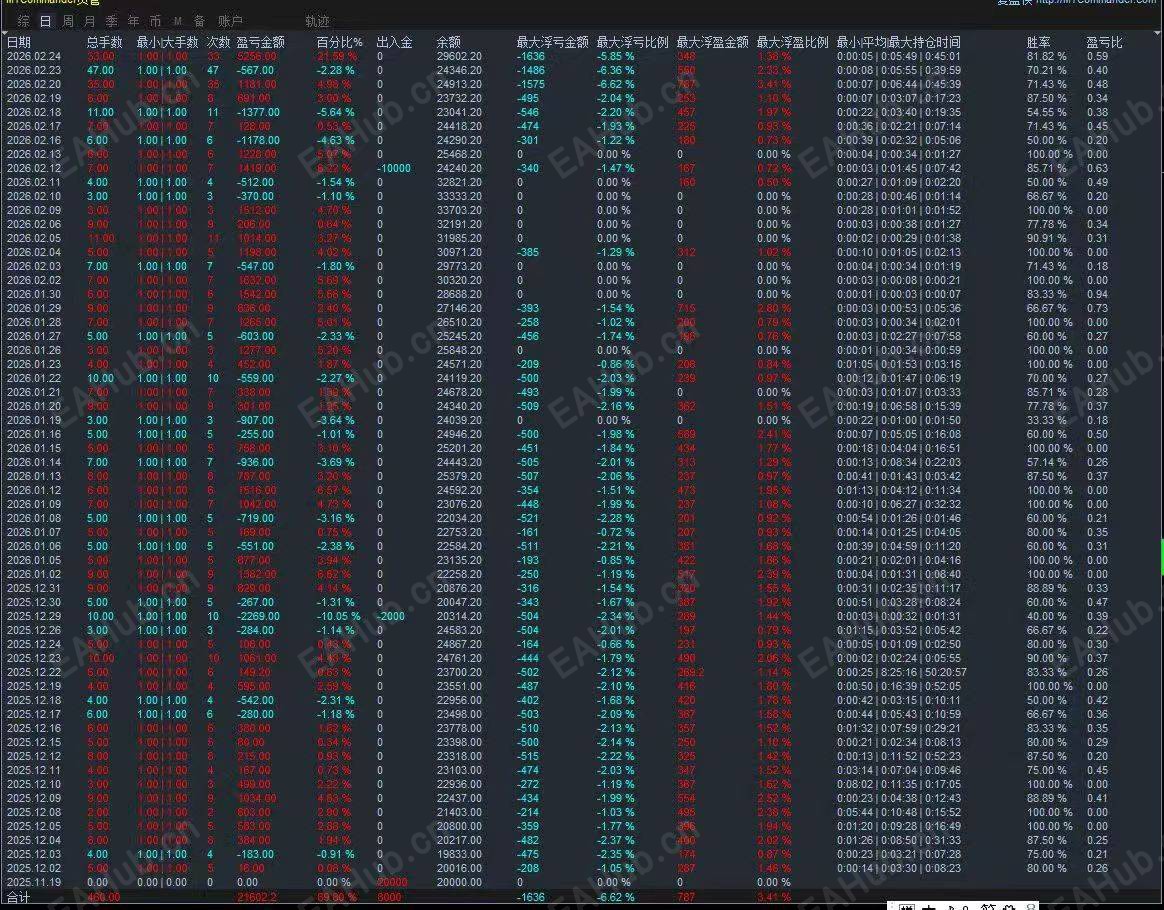Click holding time 0:08:02 | 0:11:35 | 0:17:05
Screen dimensions: 1164x910
click(899, 785)
